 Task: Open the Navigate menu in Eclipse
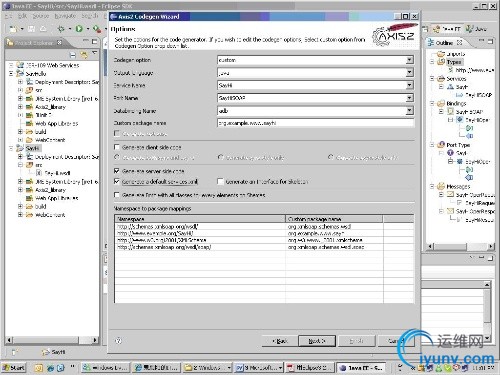65,16
